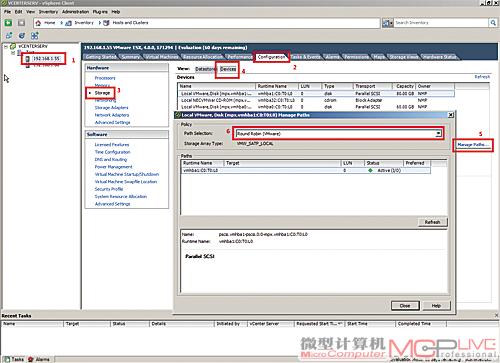
Task: Click the host icon next to 192.168.1.55
Action: [x=28, y=59]
